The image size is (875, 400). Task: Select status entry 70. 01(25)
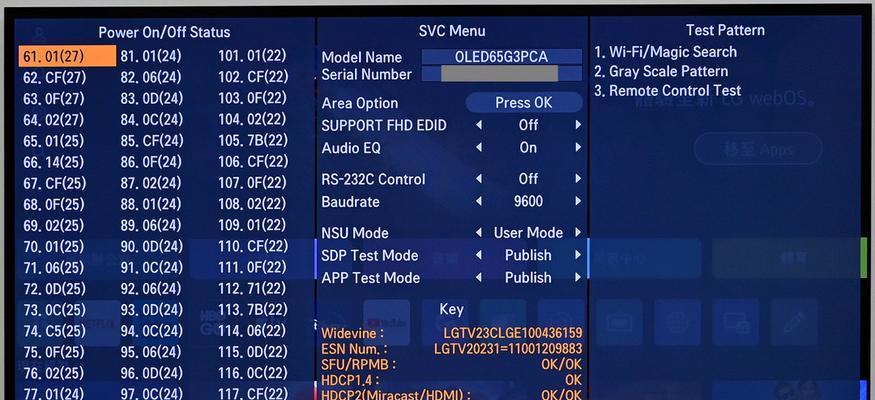pos(54,247)
